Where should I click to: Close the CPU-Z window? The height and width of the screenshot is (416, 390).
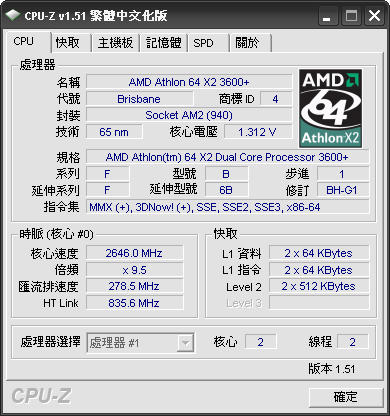coord(374,16)
